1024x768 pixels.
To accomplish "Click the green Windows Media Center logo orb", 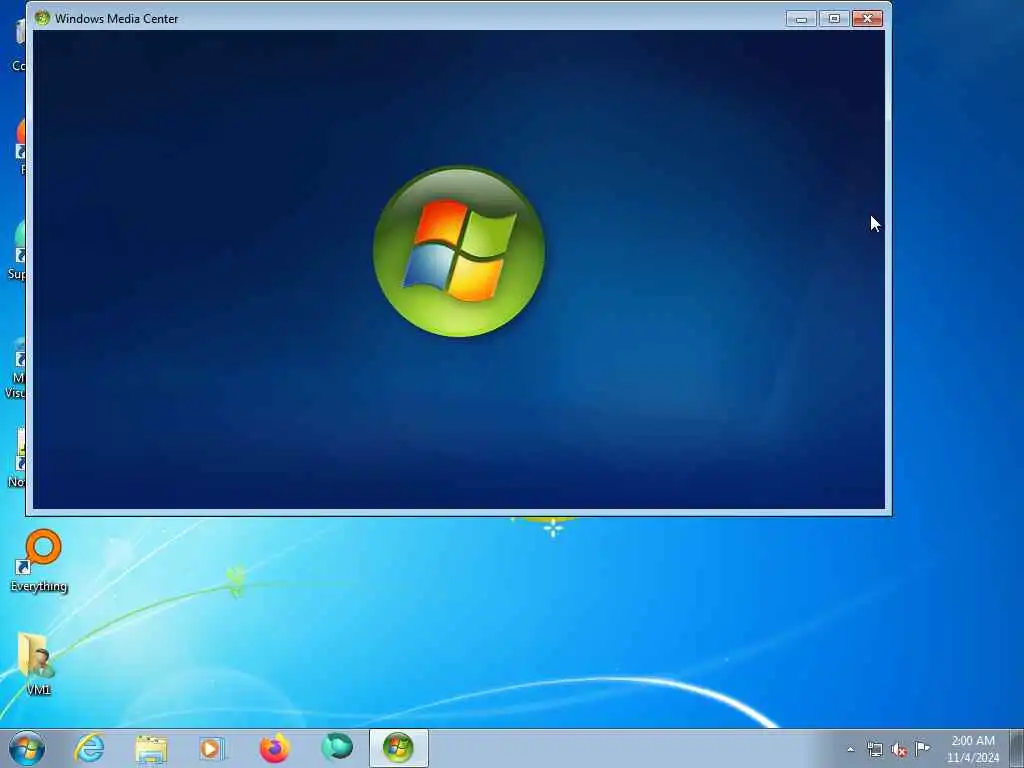I will (x=459, y=251).
